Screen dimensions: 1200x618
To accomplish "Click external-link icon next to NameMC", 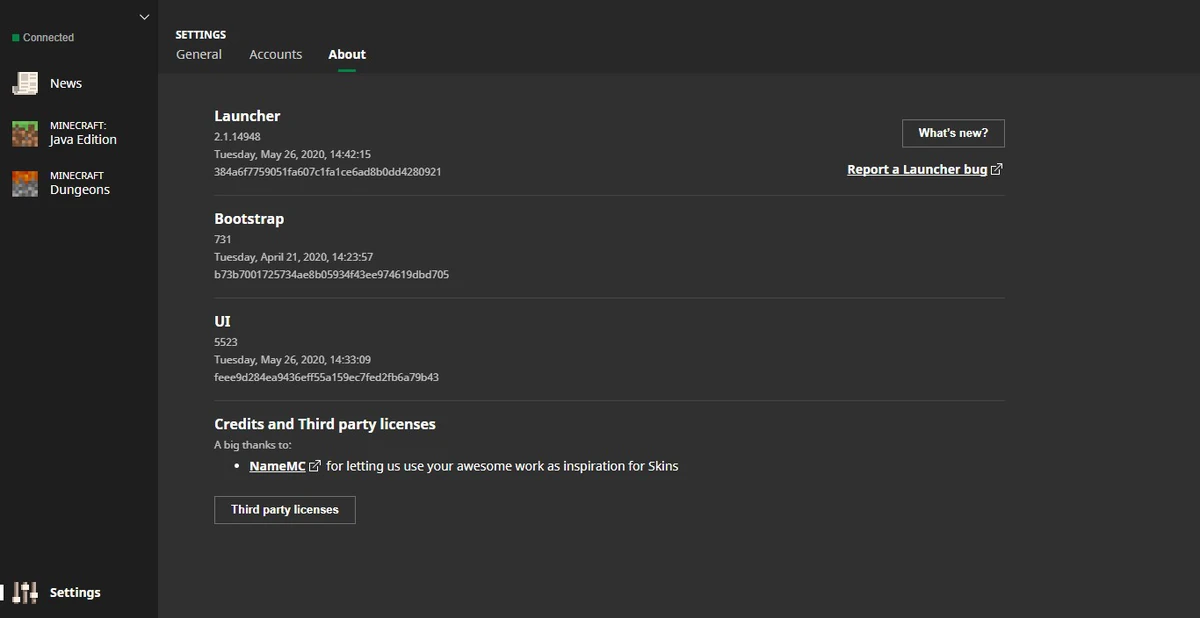I will 315,465.
